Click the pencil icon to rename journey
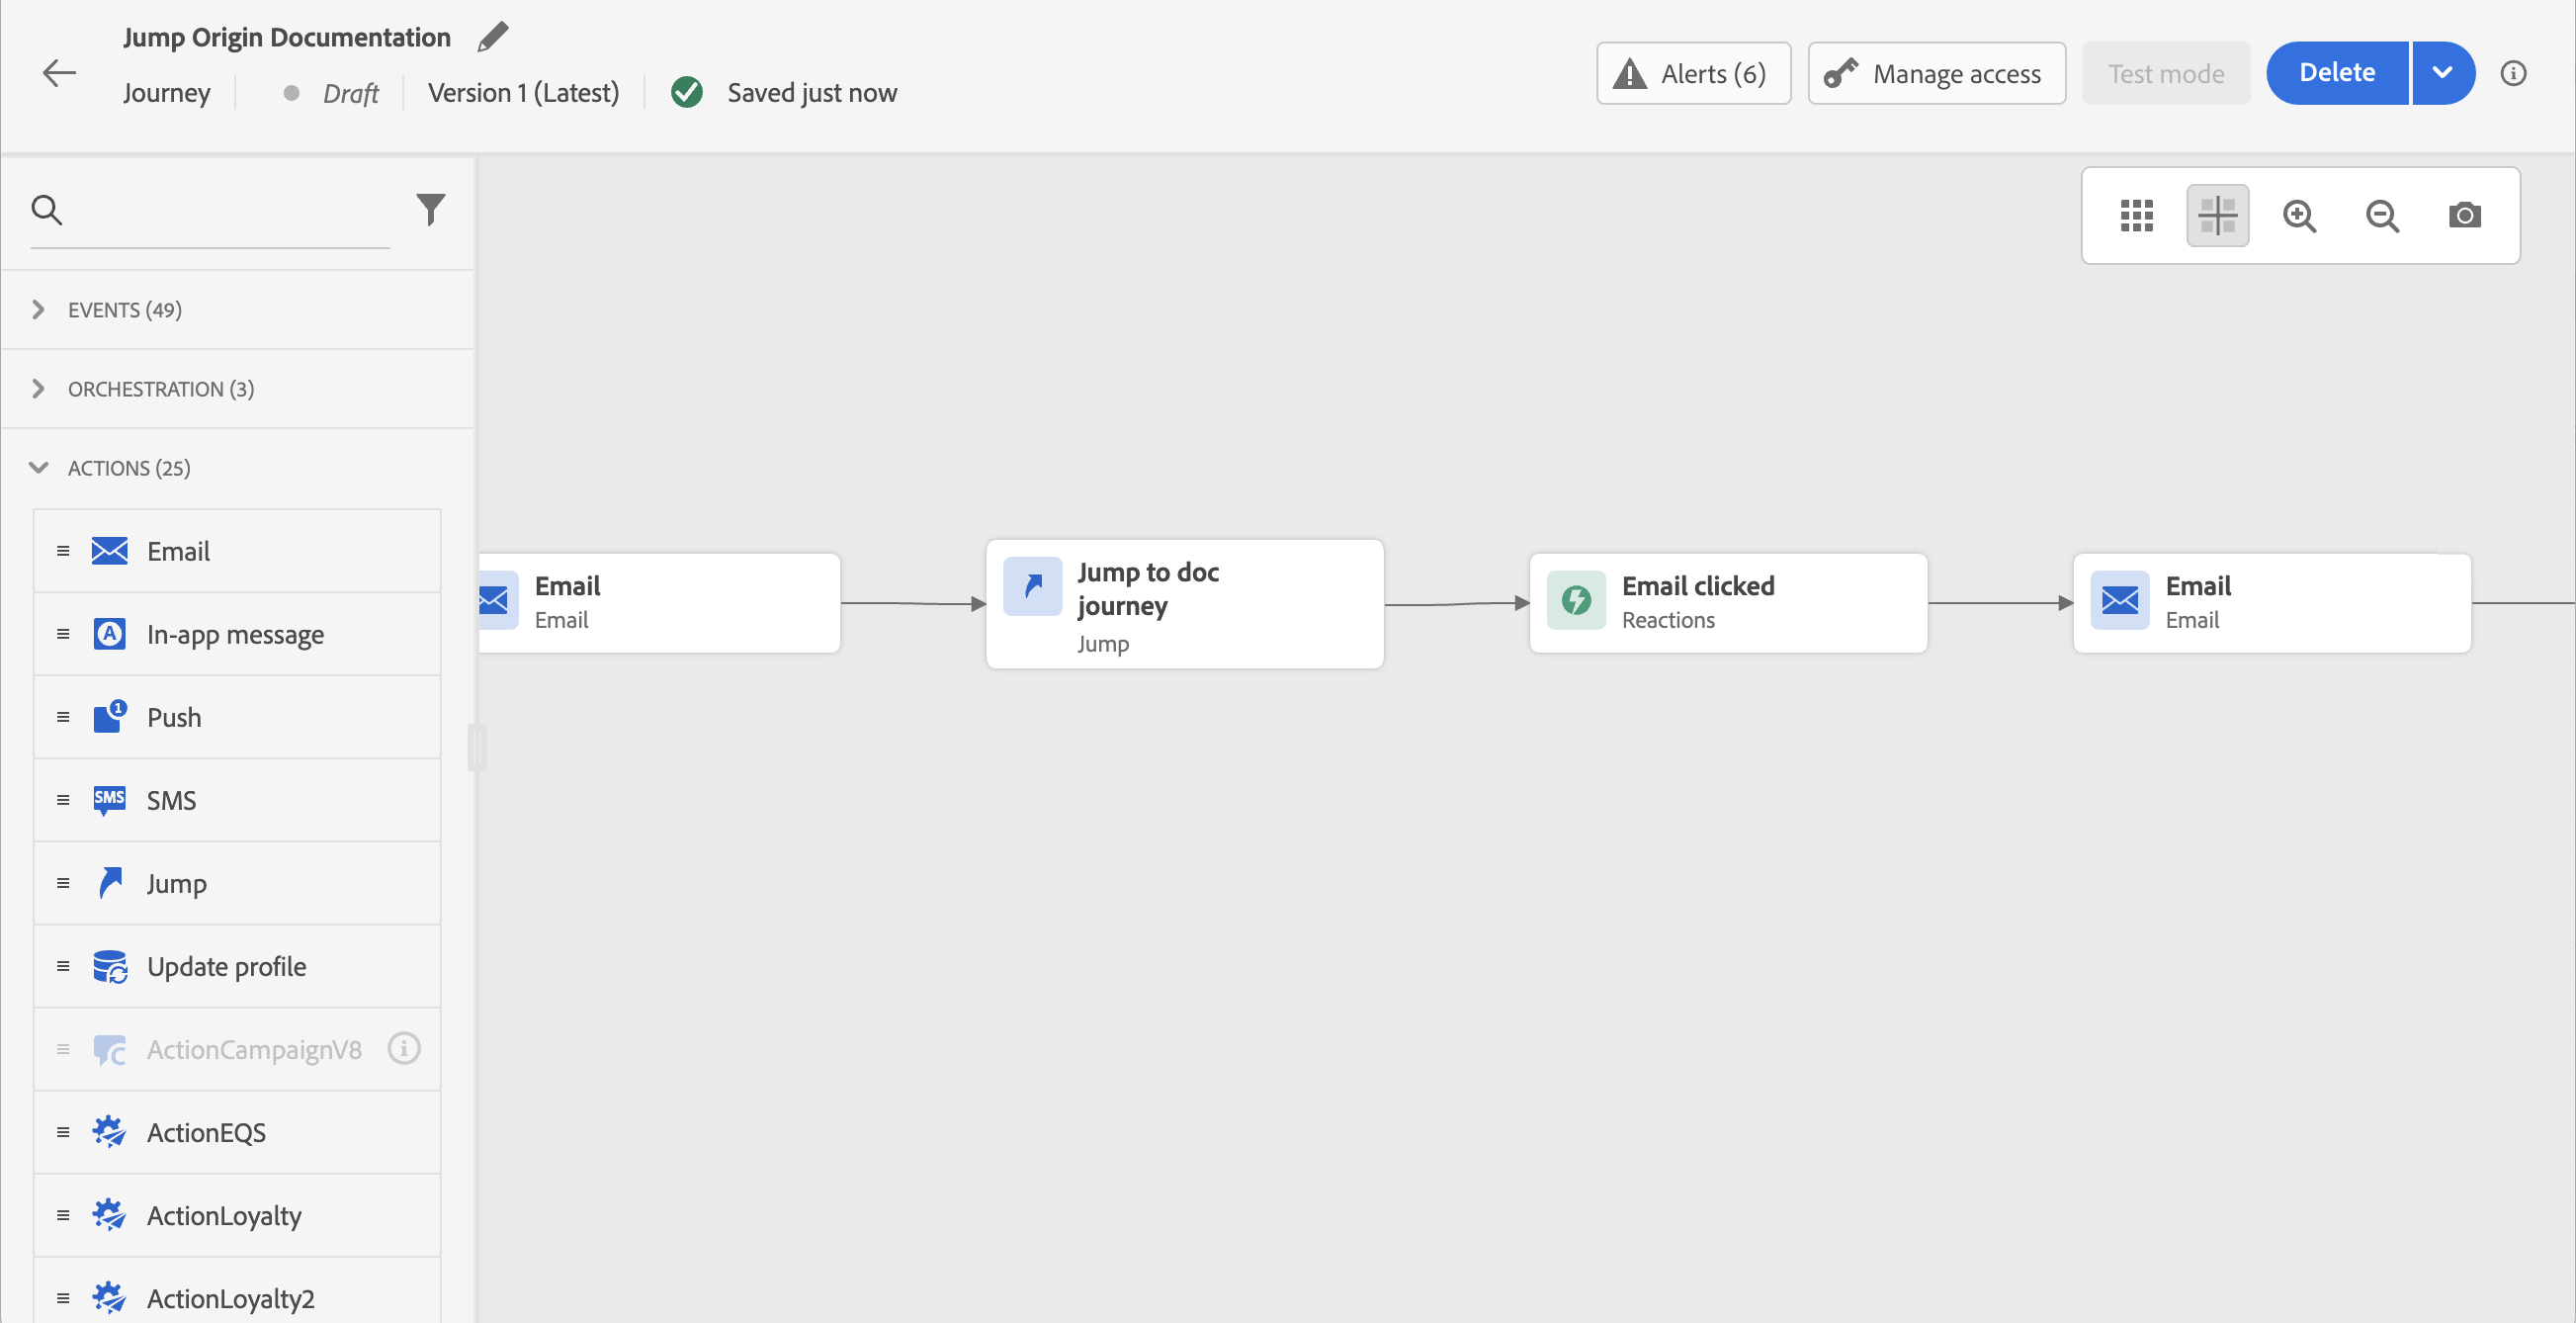2576x1323 pixels. click(x=492, y=37)
